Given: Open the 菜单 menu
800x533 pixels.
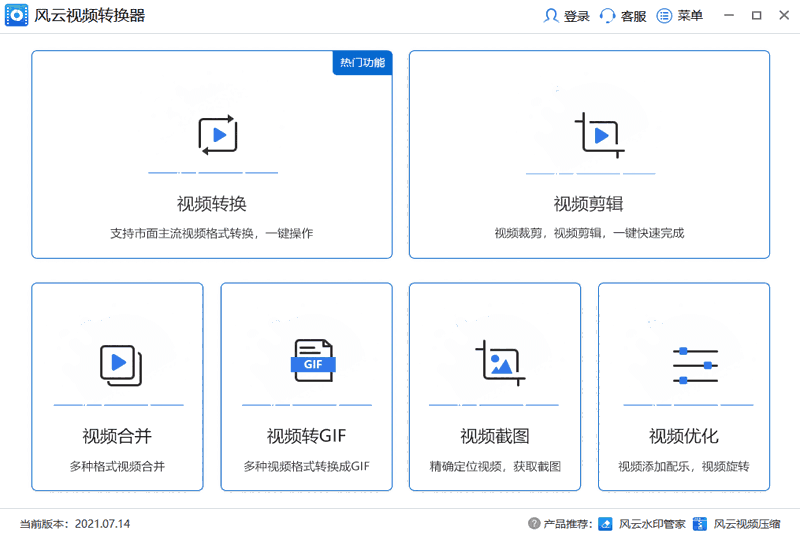Looking at the screenshot, I should click(690, 16).
